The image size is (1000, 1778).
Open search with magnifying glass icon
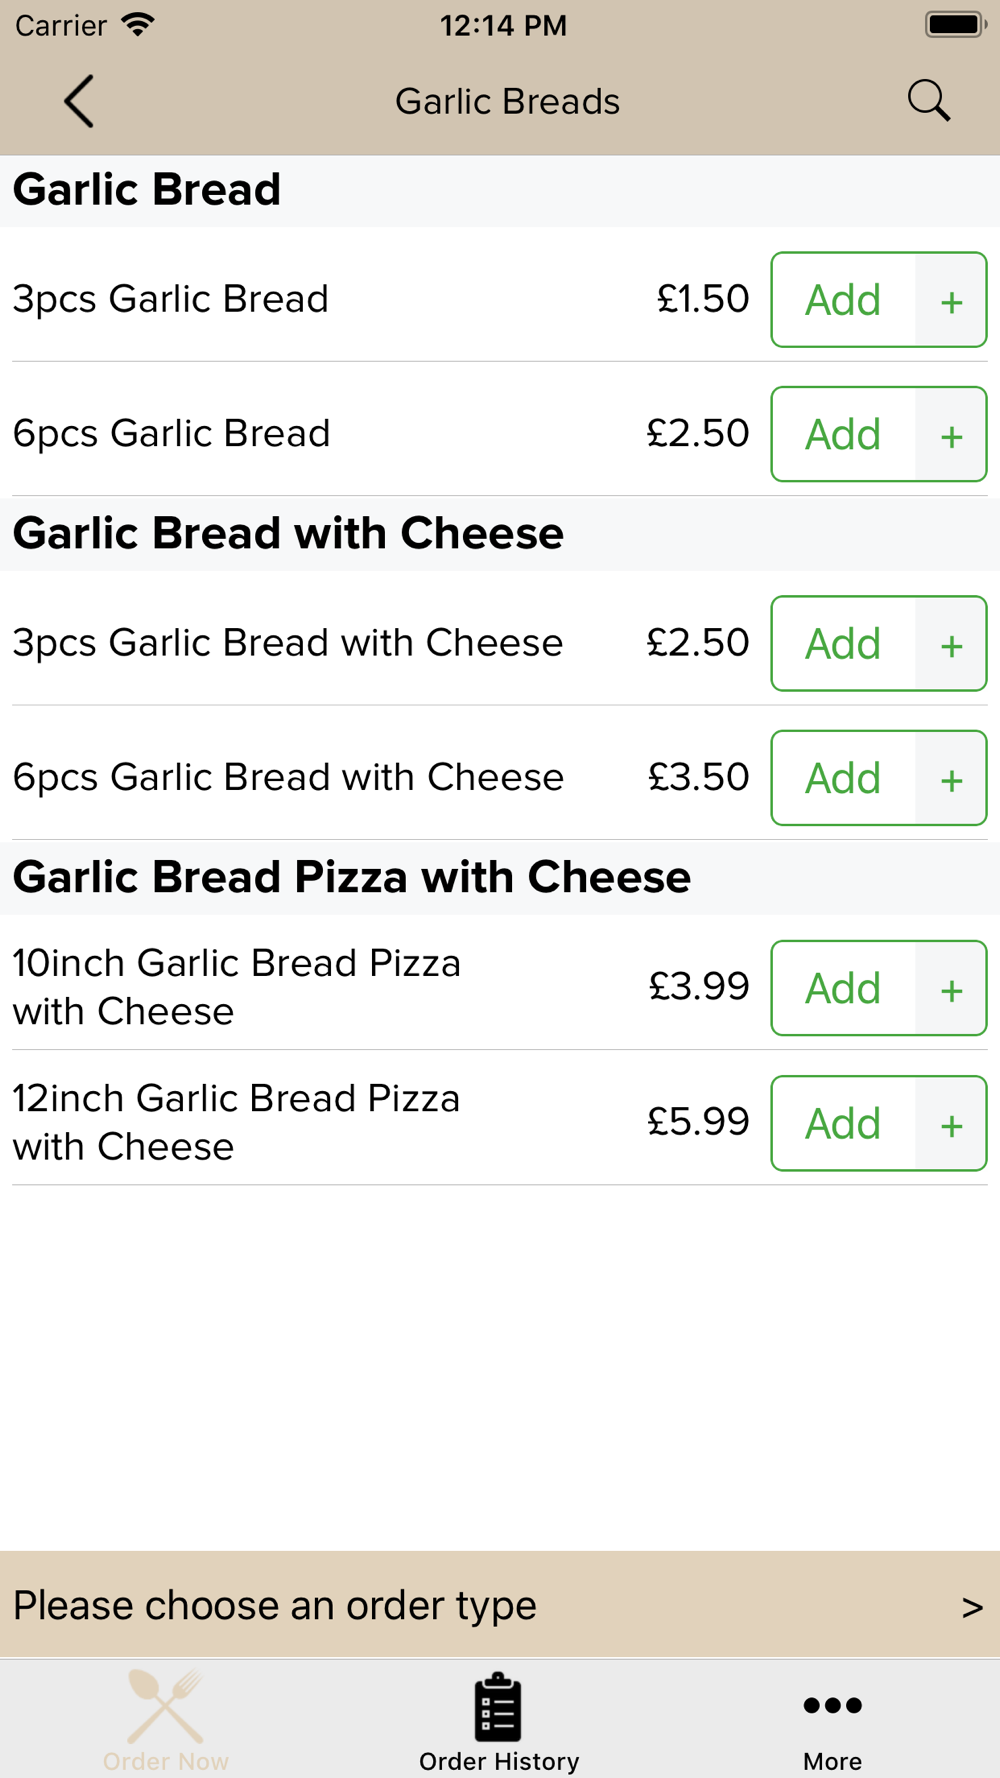tap(928, 101)
